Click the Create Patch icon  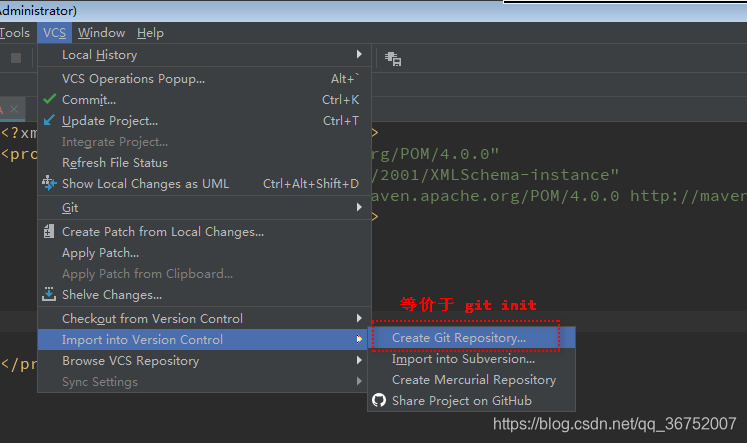pyautogui.click(x=49, y=232)
